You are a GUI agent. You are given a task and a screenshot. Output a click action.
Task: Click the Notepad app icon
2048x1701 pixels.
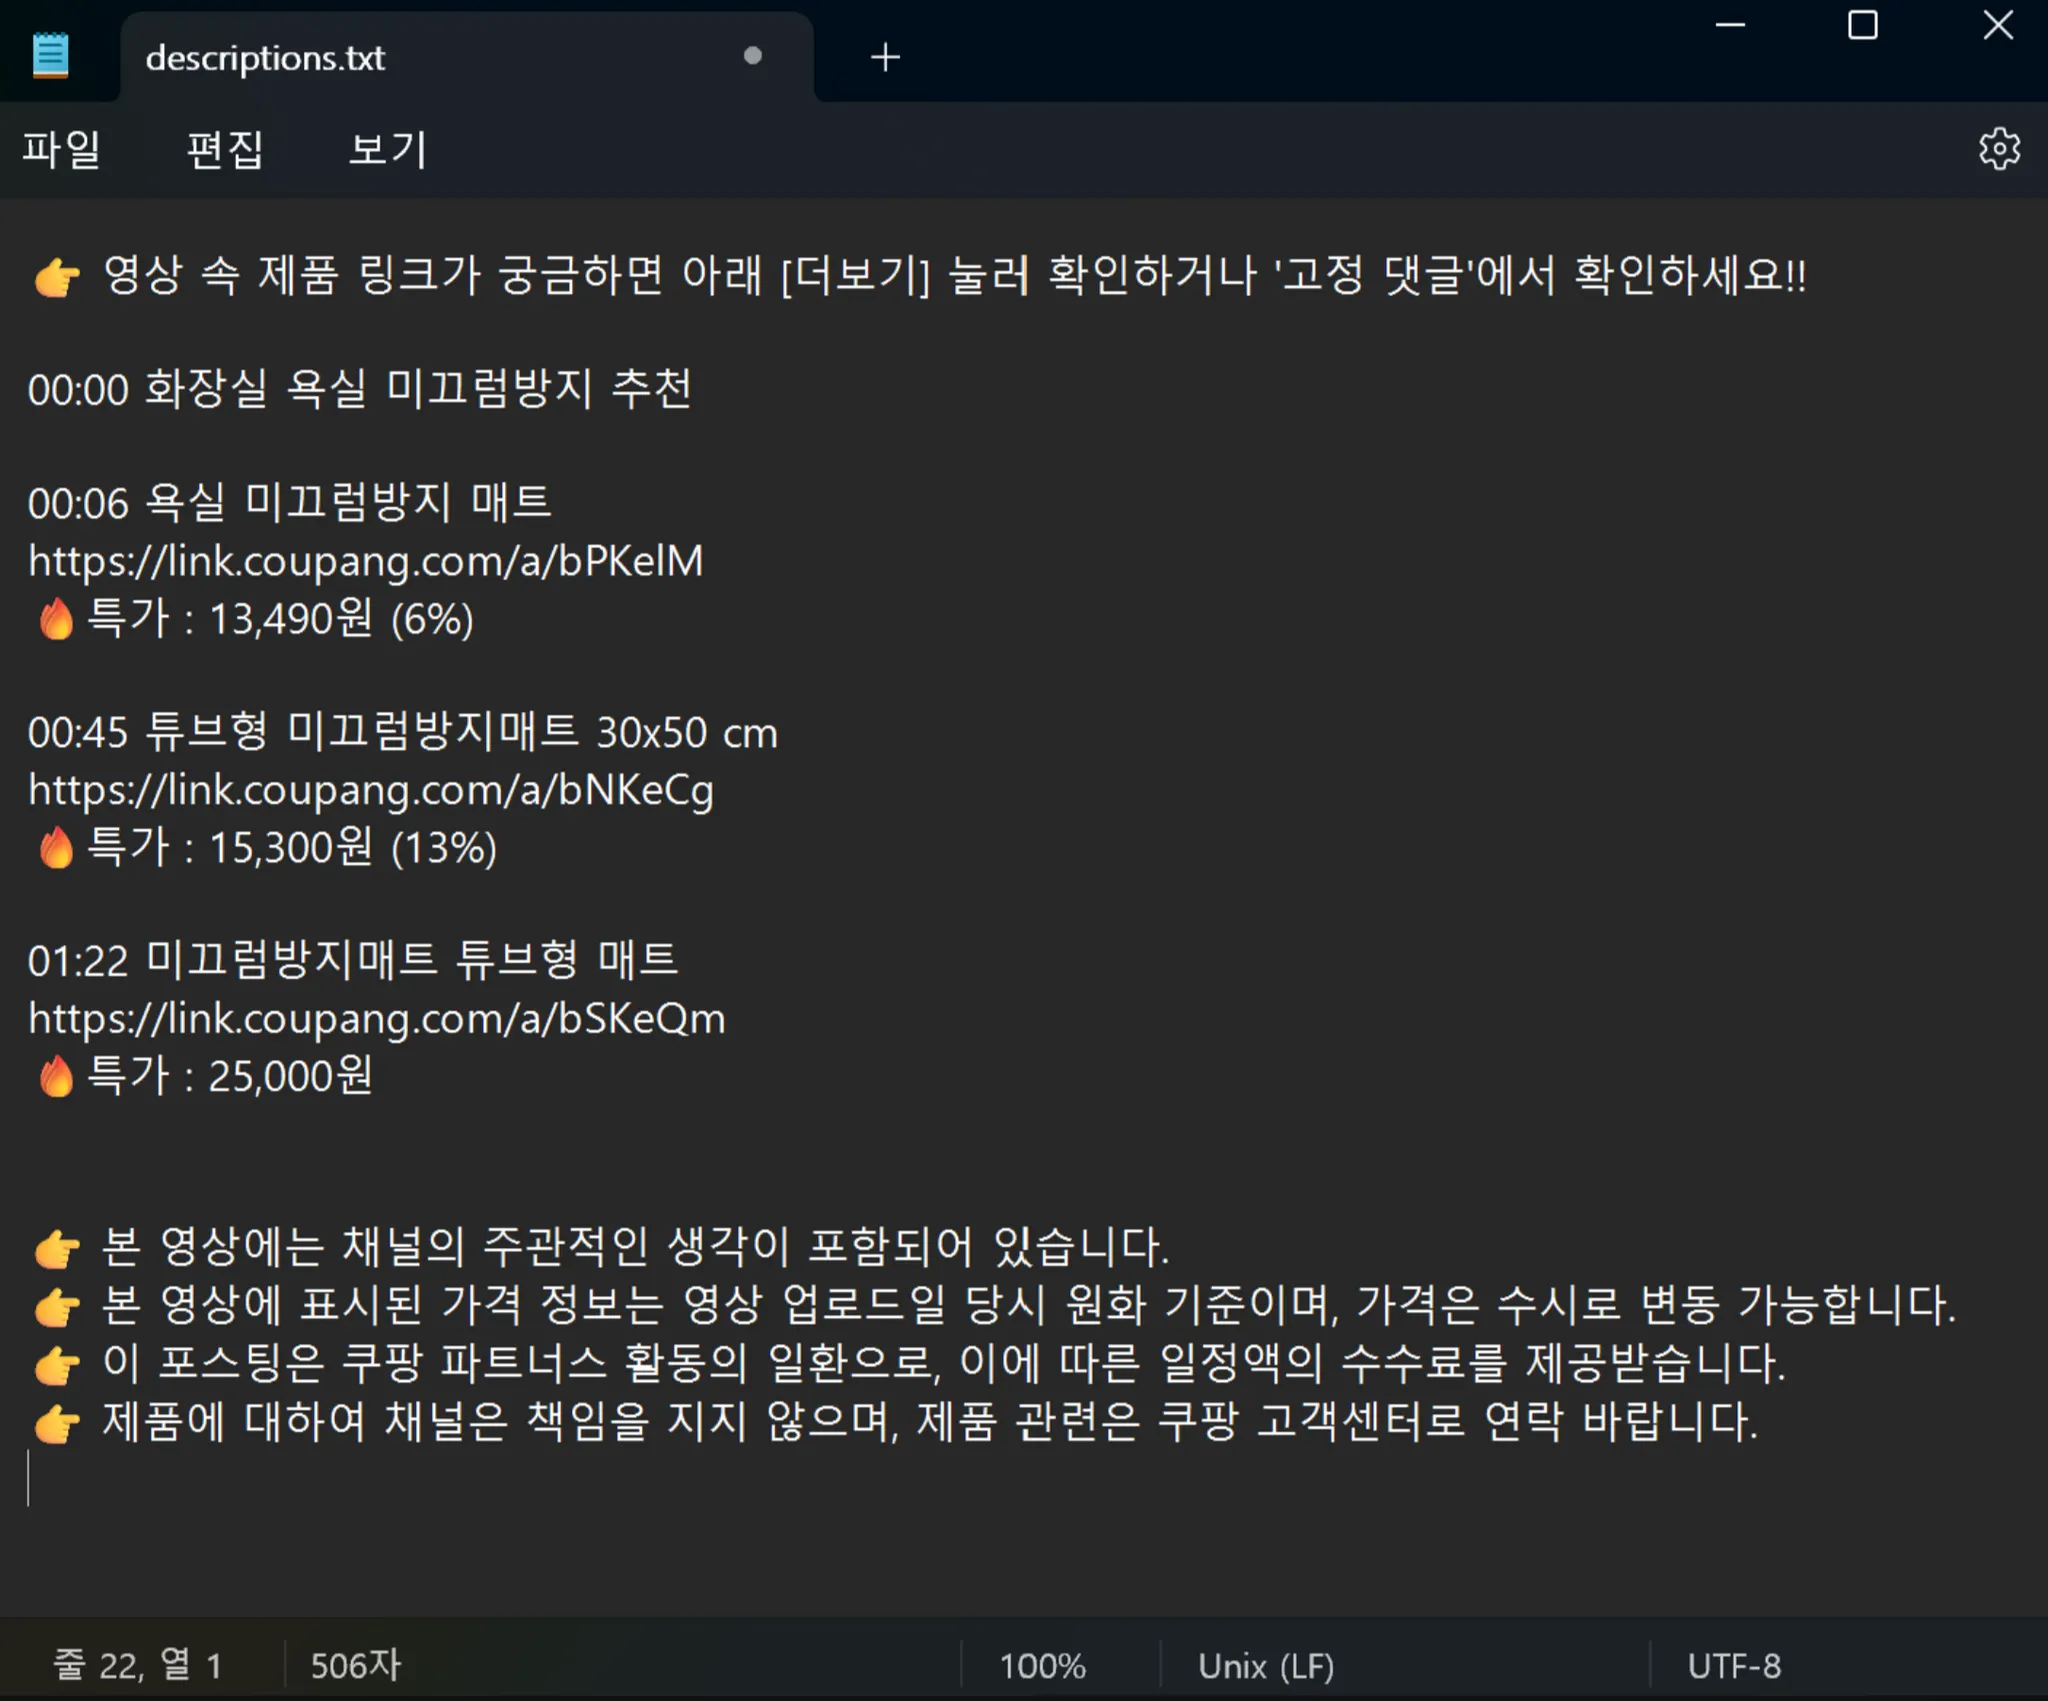click(x=50, y=55)
